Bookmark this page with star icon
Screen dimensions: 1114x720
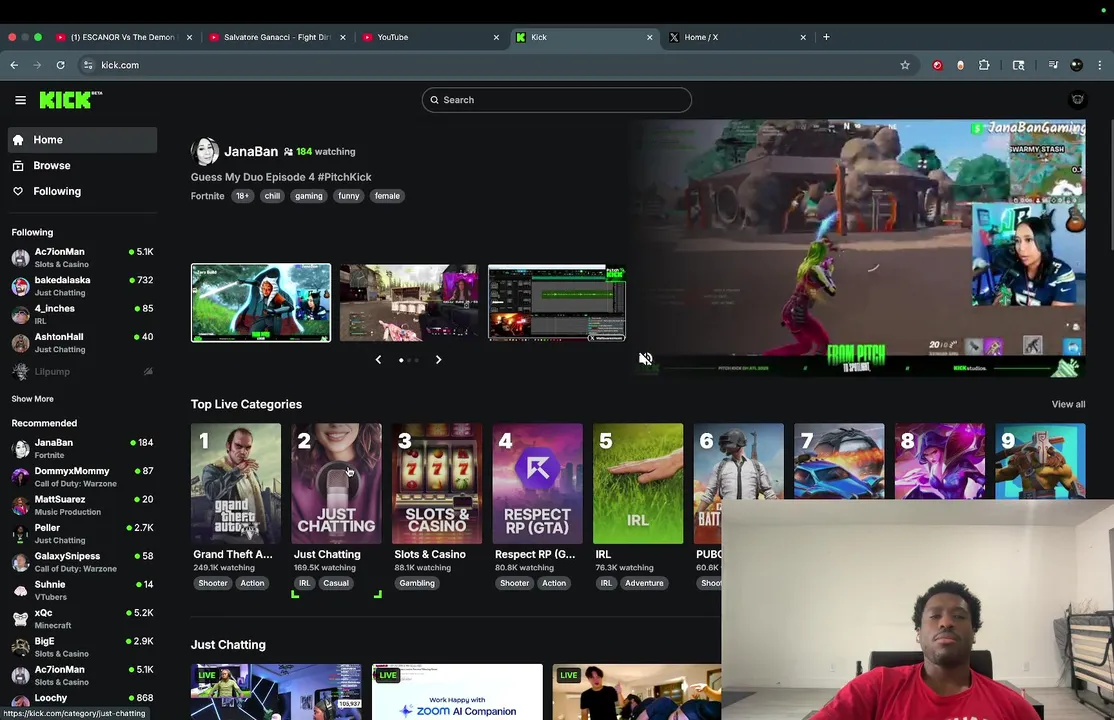904,65
